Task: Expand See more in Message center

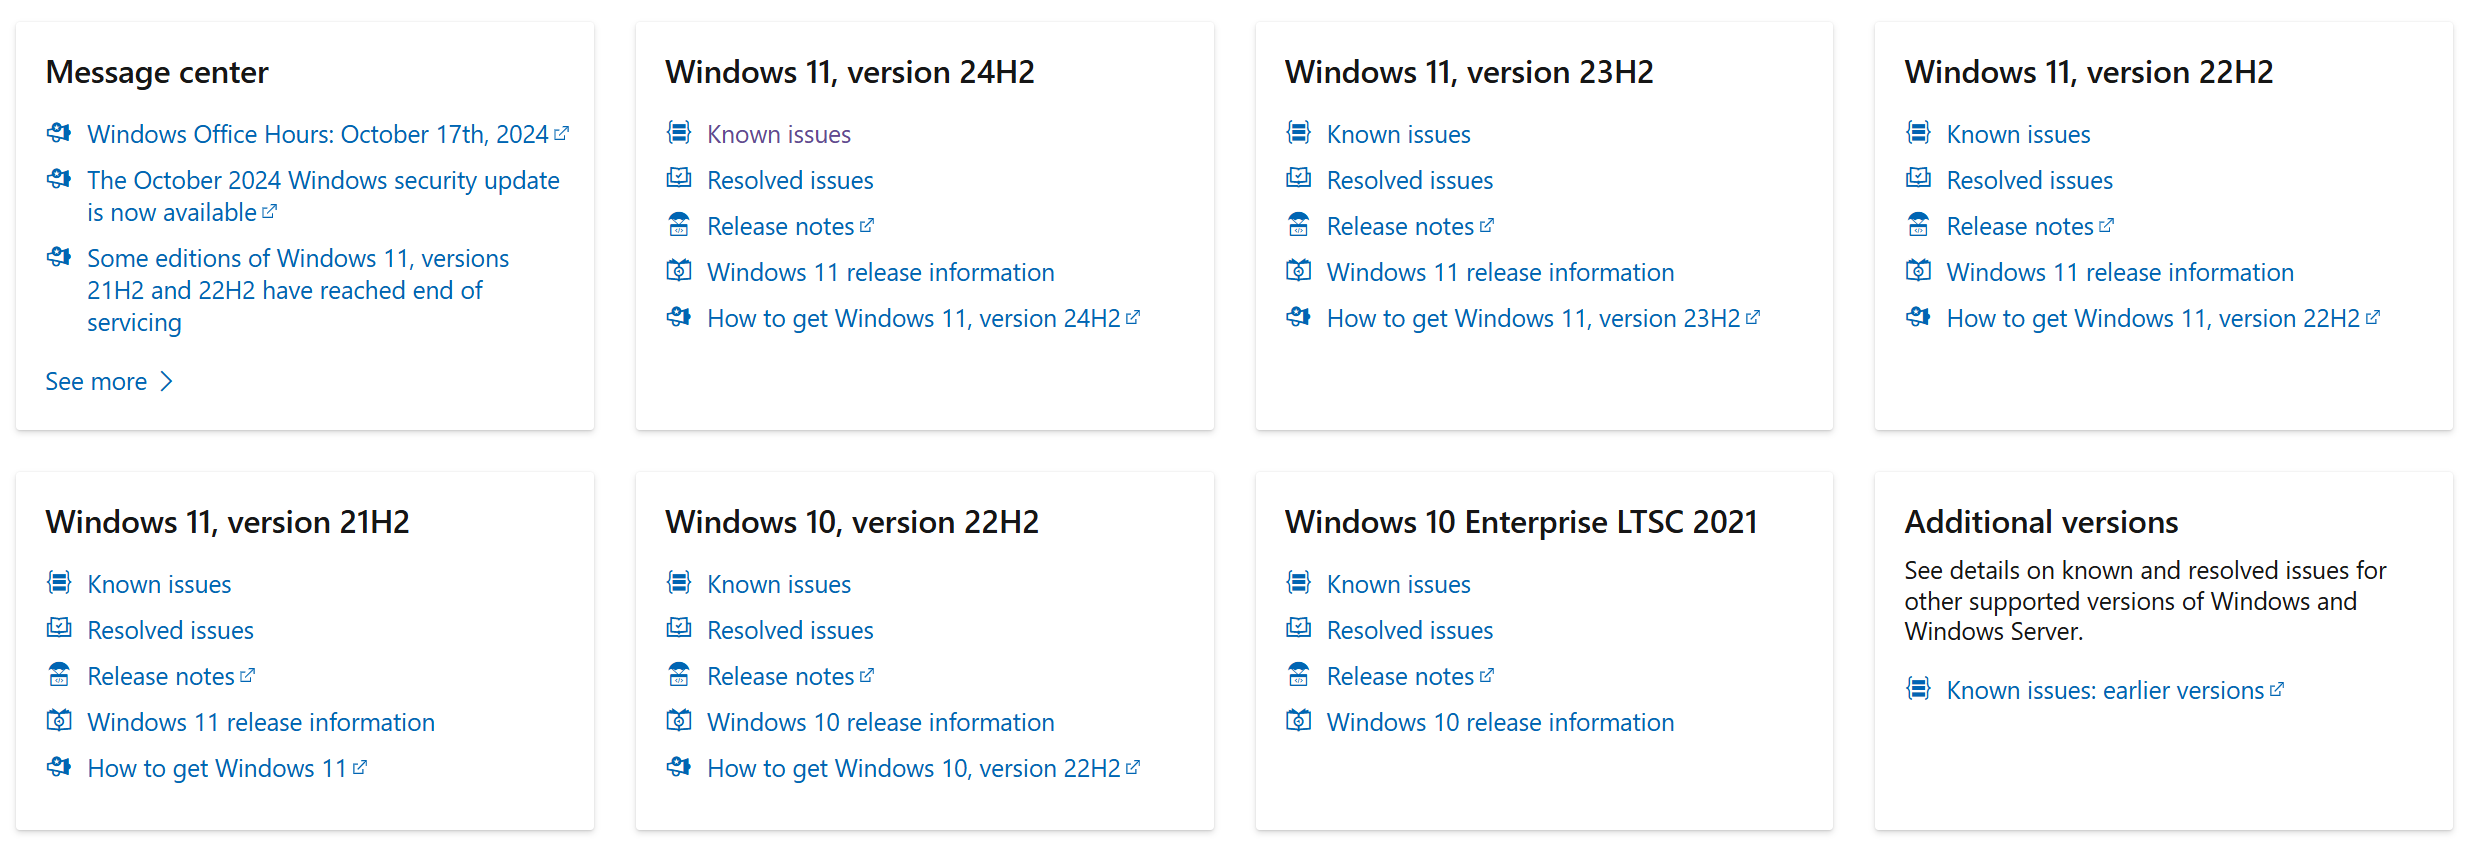Action: click(109, 382)
